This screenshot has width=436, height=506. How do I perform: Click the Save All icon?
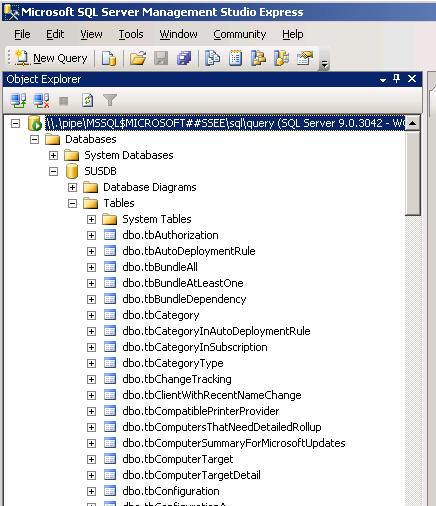tap(184, 58)
